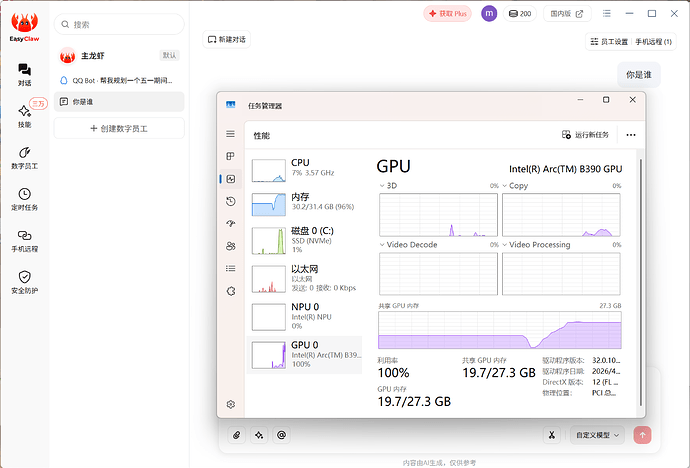
Task: Select the 磁盘 0 (C:) item
Action: [305, 240]
